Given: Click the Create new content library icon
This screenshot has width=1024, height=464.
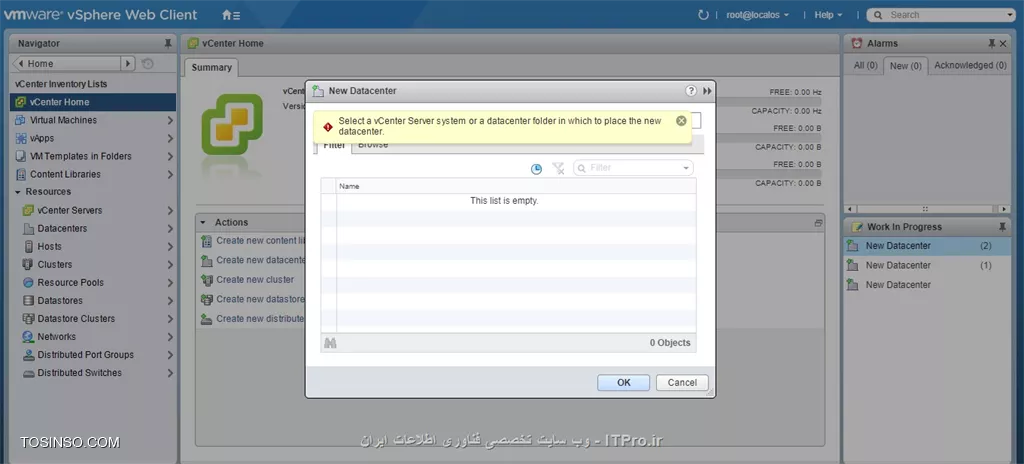Looking at the screenshot, I should click(x=207, y=240).
